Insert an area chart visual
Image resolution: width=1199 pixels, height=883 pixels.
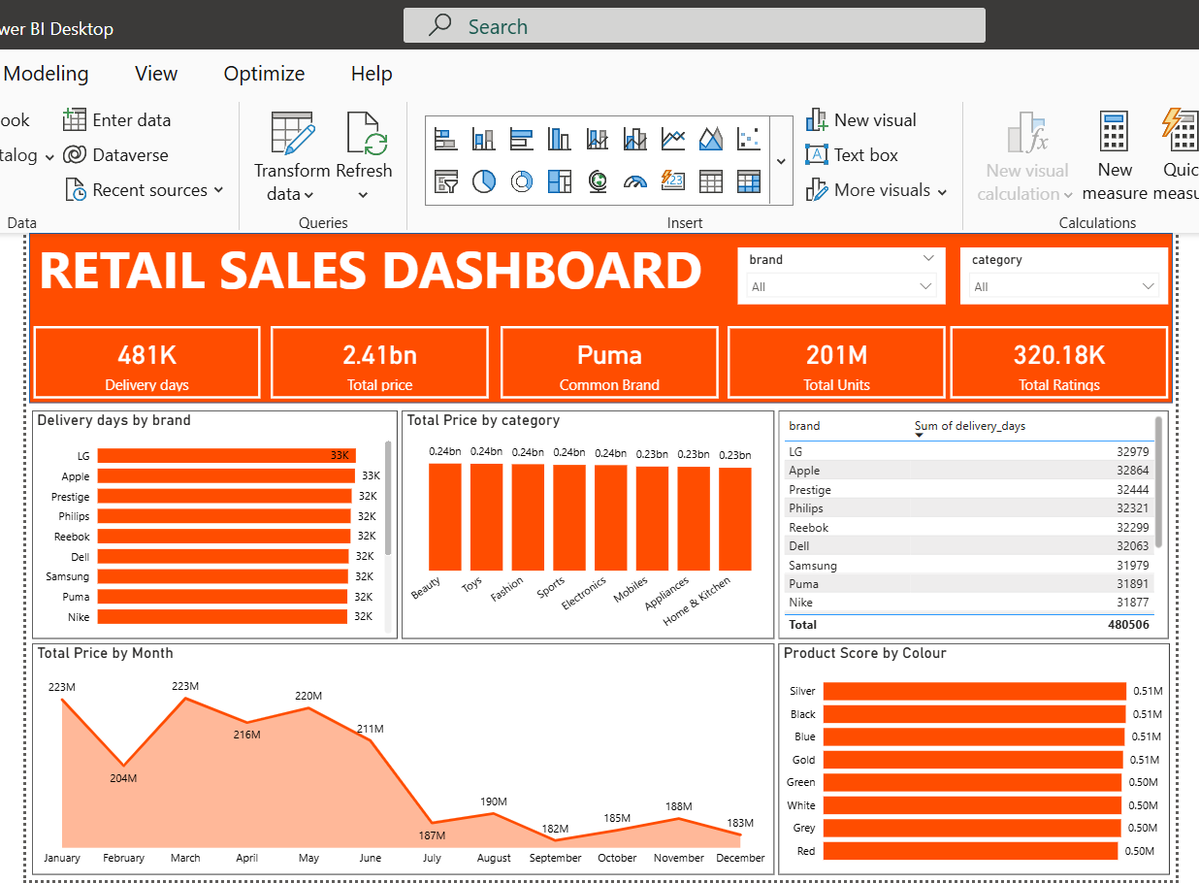(x=710, y=139)
